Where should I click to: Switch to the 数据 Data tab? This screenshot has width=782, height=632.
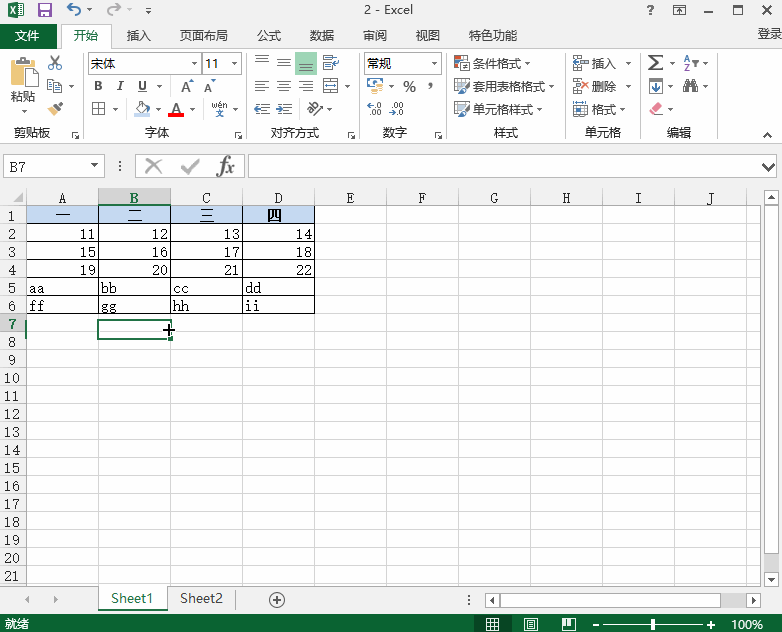pyautogui.click(x=322, y=35)
